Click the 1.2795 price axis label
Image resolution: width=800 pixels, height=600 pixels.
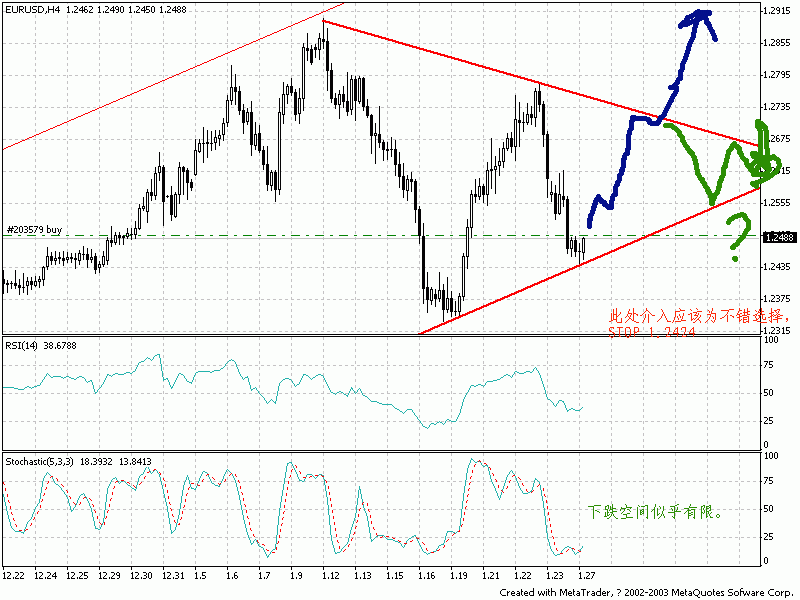pyautogui.click(x=777, y=75)
